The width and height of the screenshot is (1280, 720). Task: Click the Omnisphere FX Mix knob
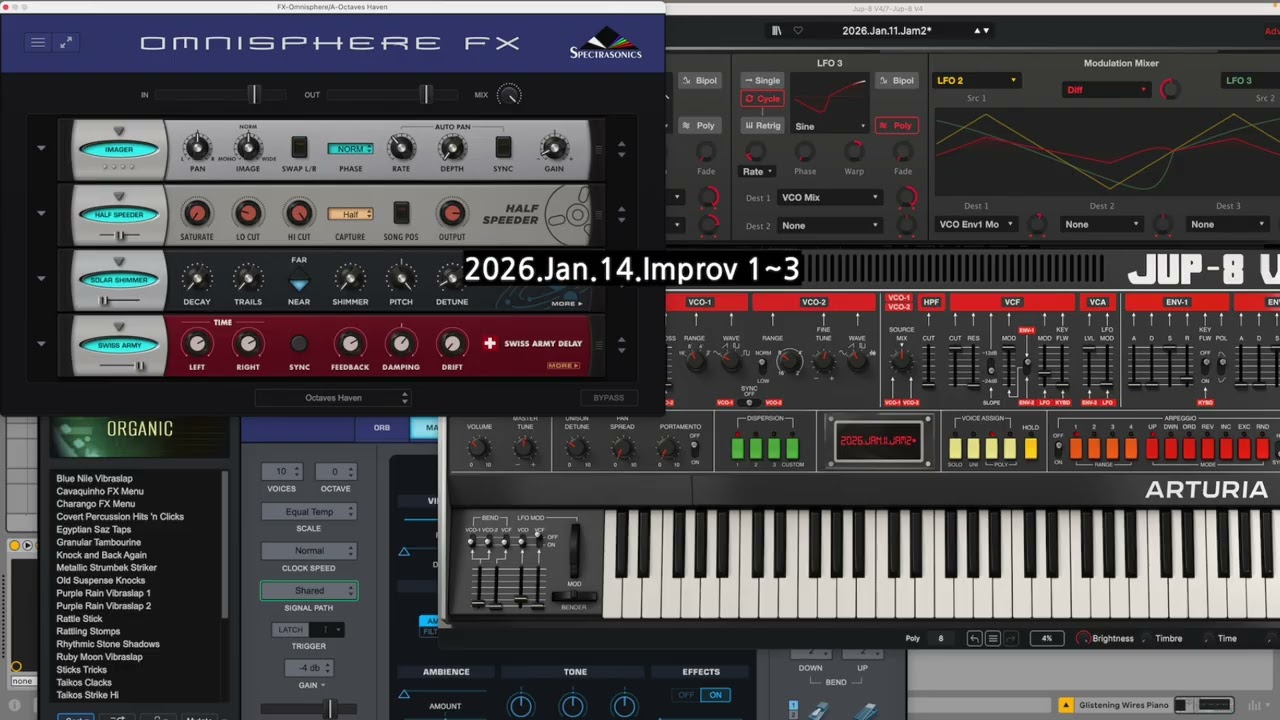point(509,95)
